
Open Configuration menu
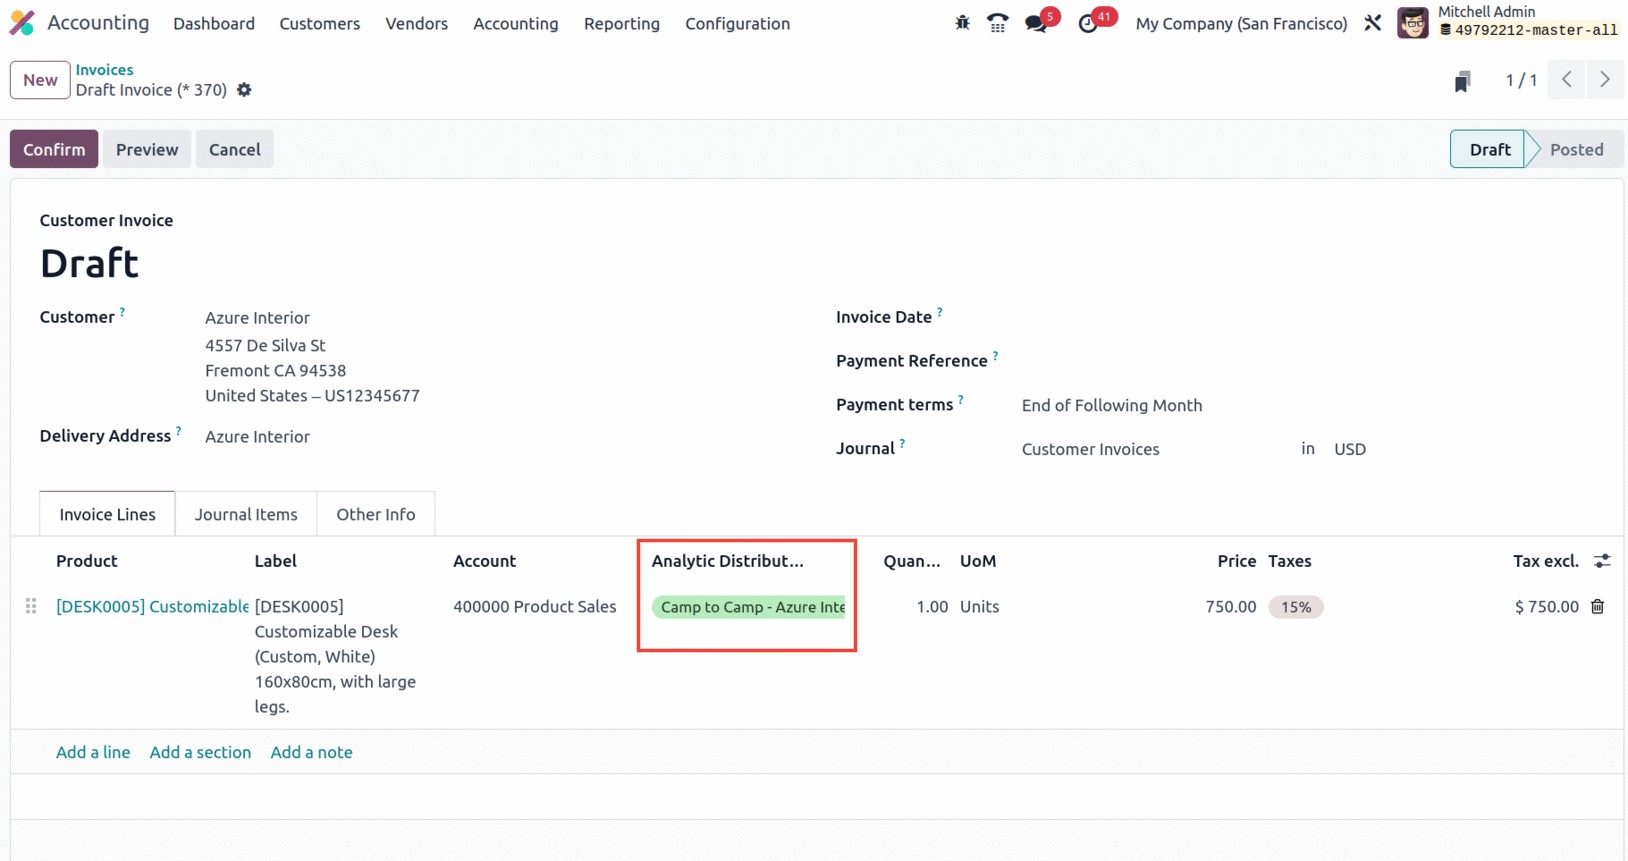click(x=738, y=23)
